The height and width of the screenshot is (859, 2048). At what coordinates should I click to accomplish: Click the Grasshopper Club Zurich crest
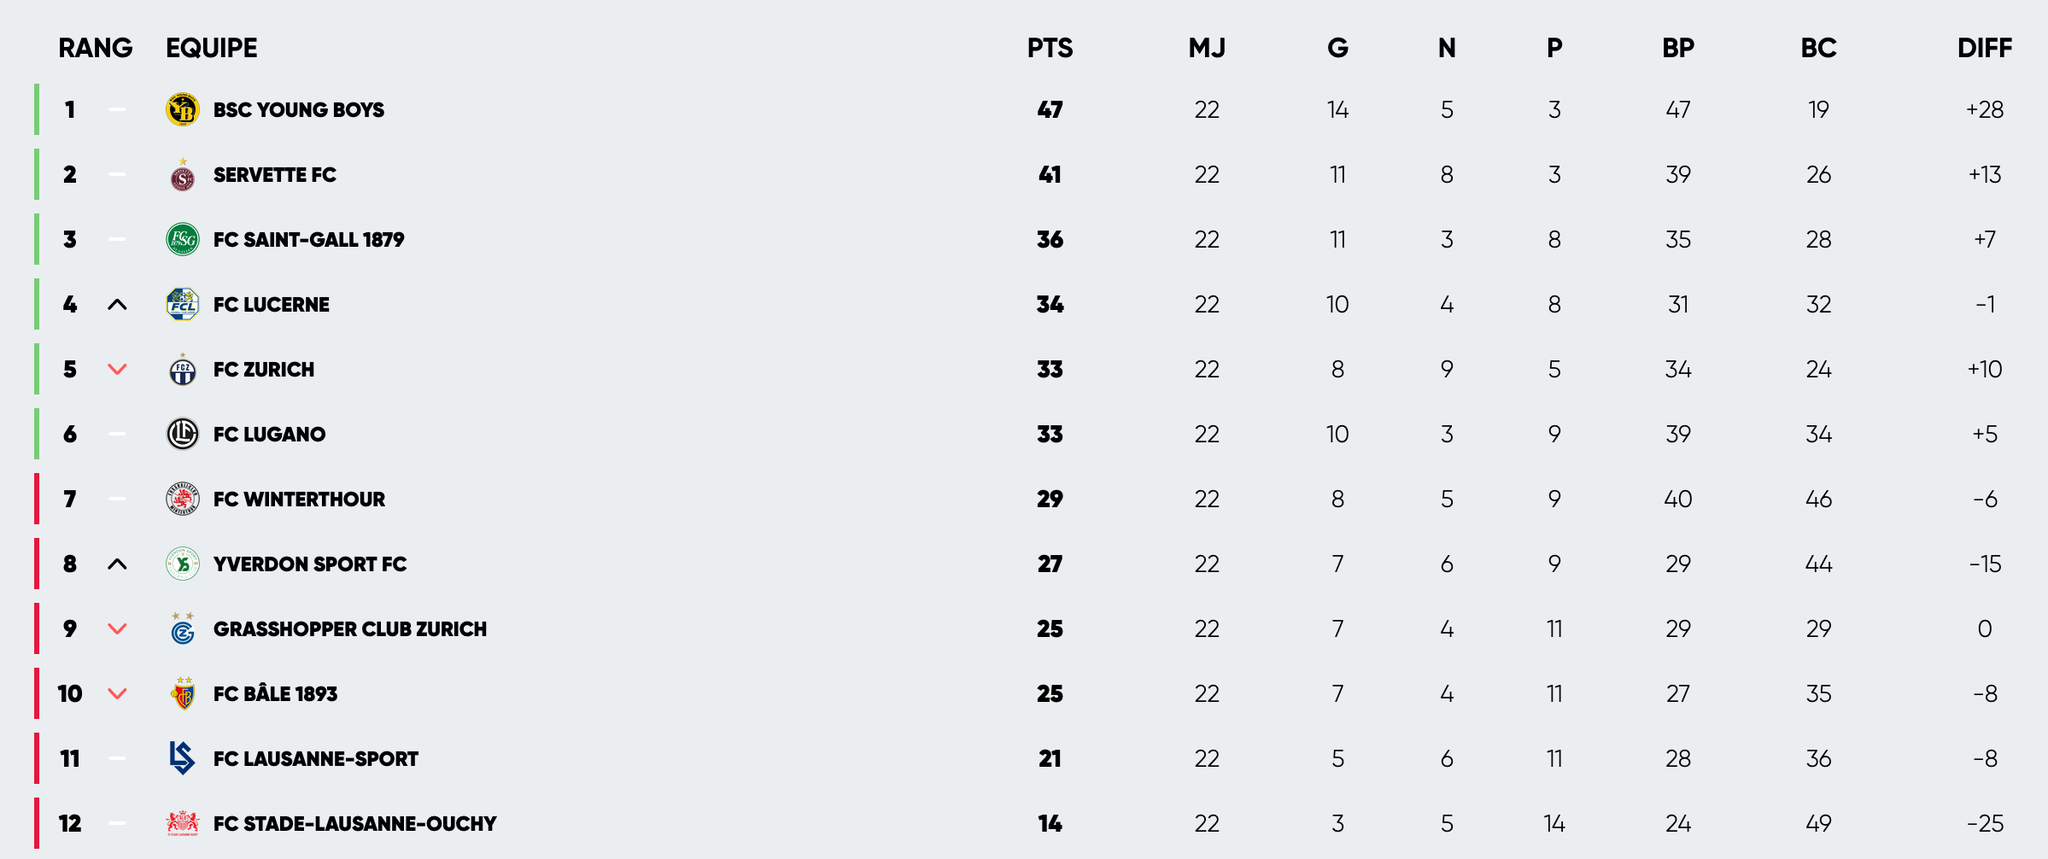(x=182, y=630)
